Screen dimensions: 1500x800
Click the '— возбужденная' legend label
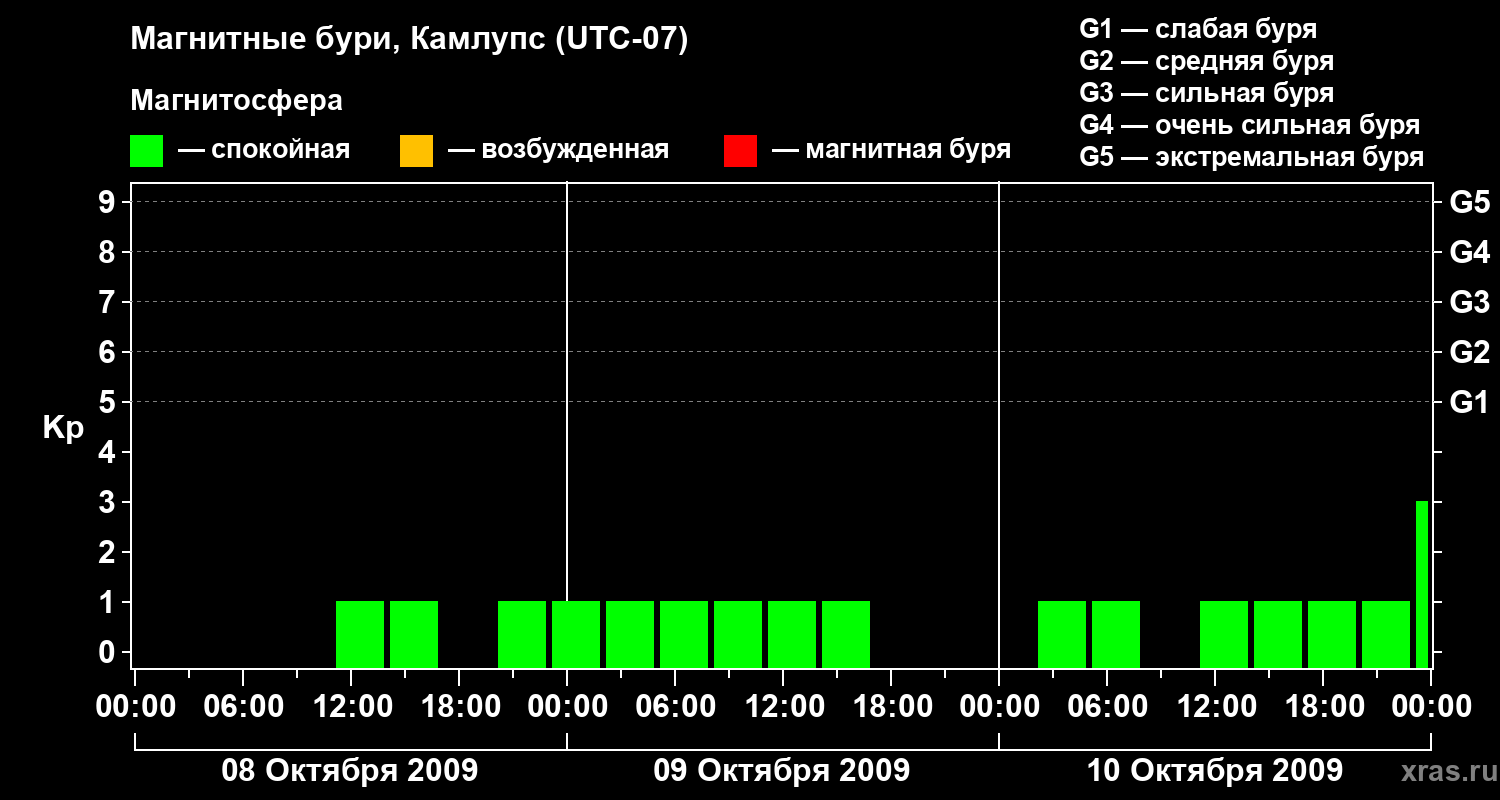tap(558, 150)
